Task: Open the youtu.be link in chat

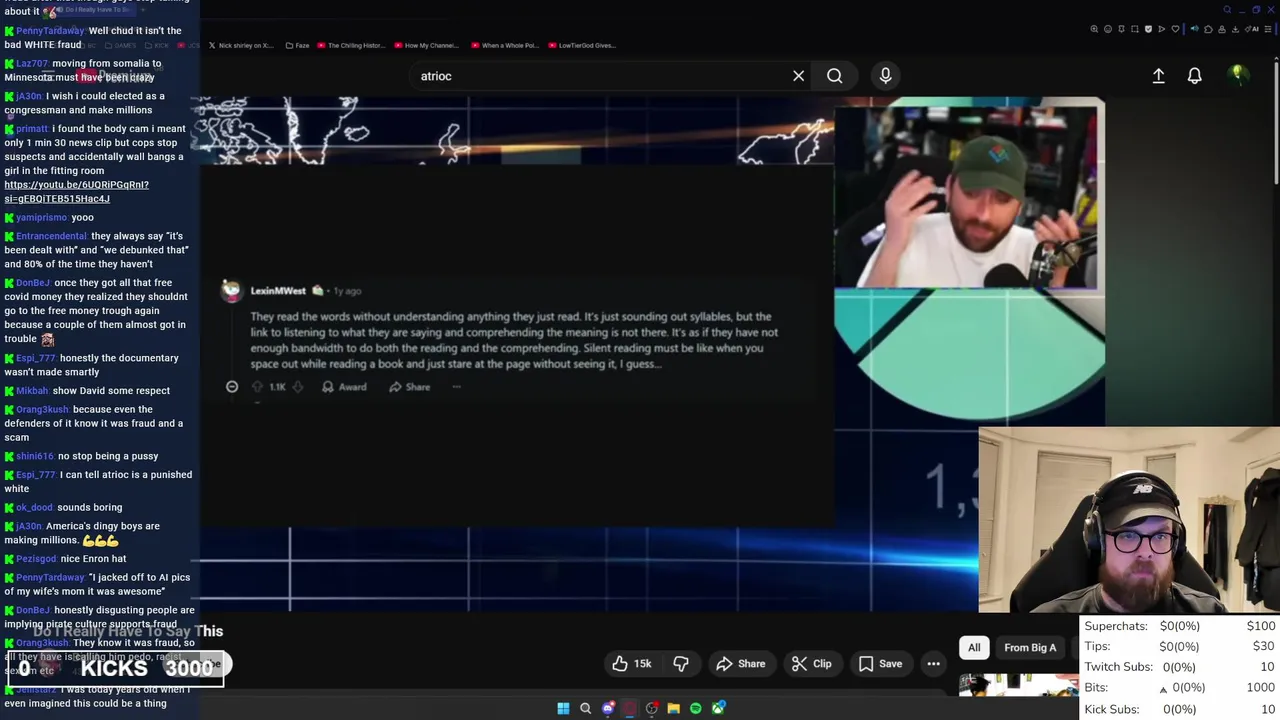Action: 76,191
